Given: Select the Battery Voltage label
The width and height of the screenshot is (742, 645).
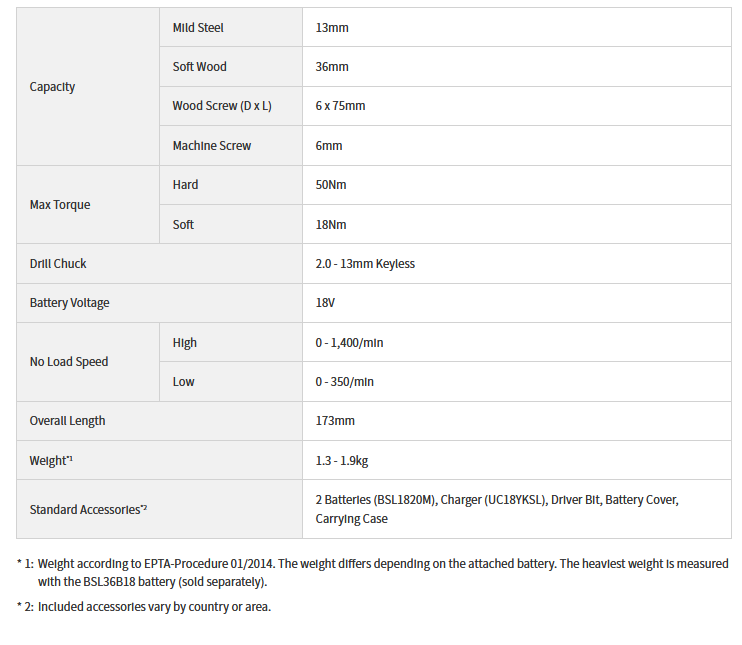Looking at the screenshot, I should [x=70, y=303].
